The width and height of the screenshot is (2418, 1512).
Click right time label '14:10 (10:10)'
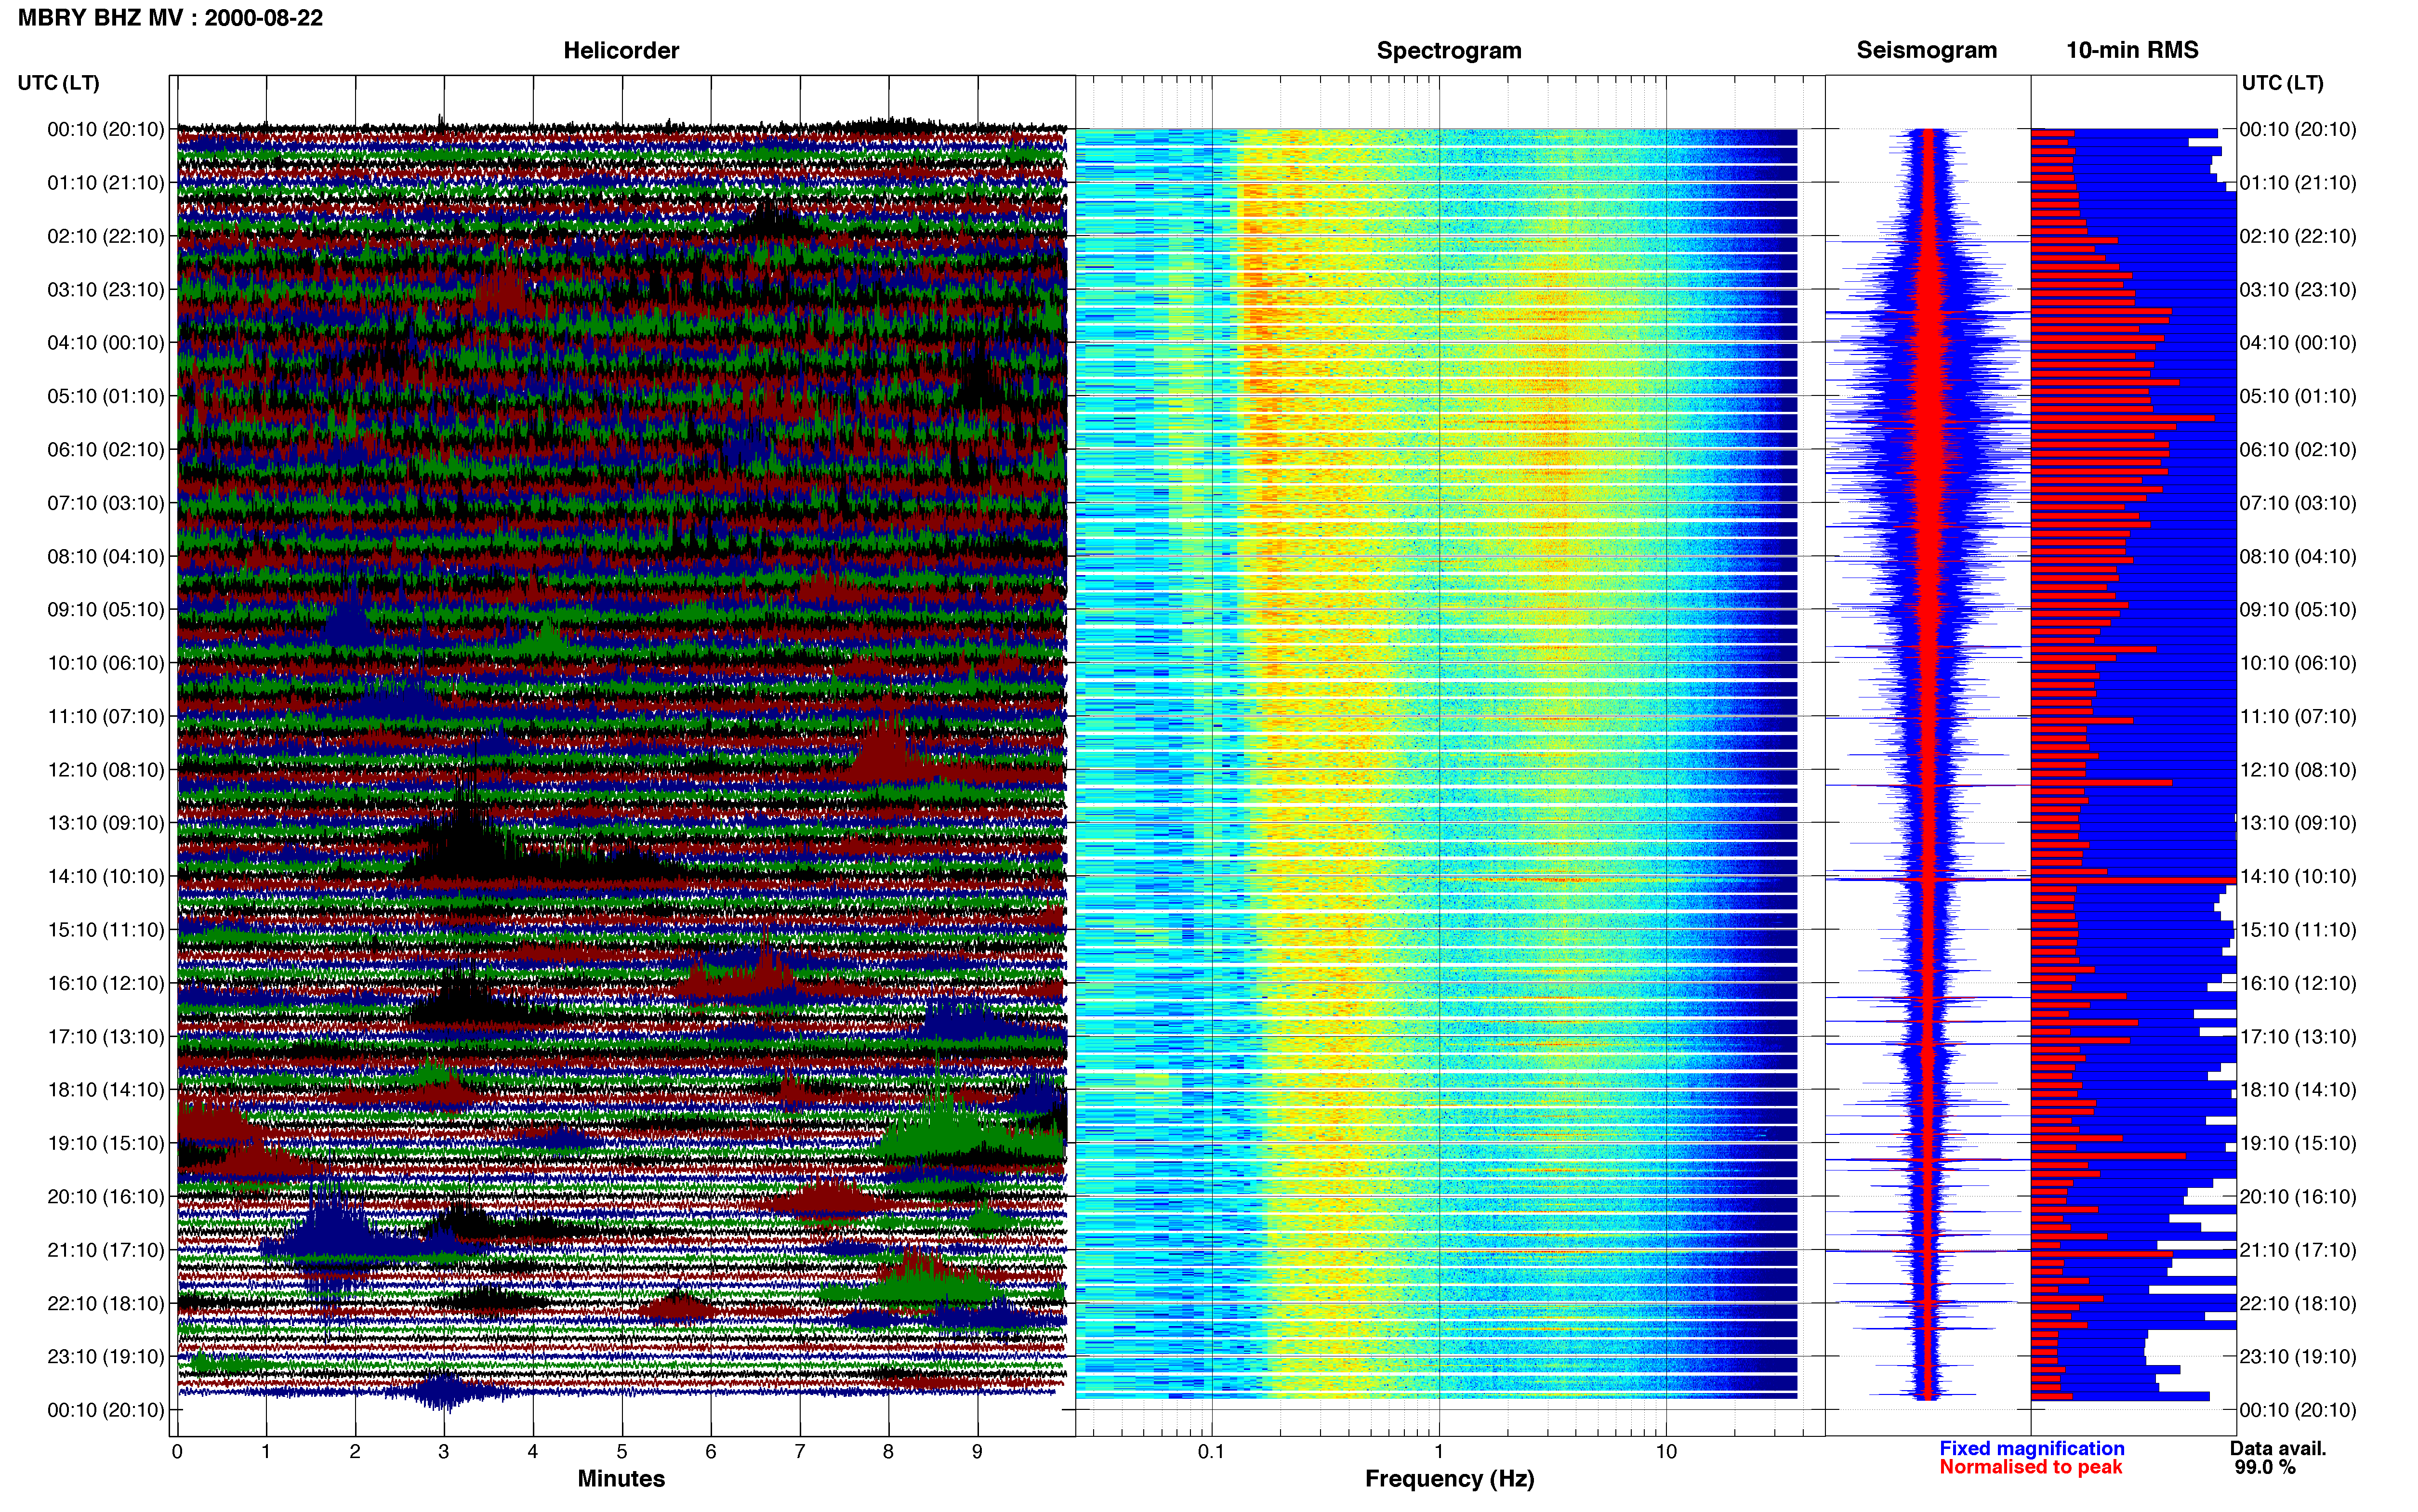coord(2298,877)
